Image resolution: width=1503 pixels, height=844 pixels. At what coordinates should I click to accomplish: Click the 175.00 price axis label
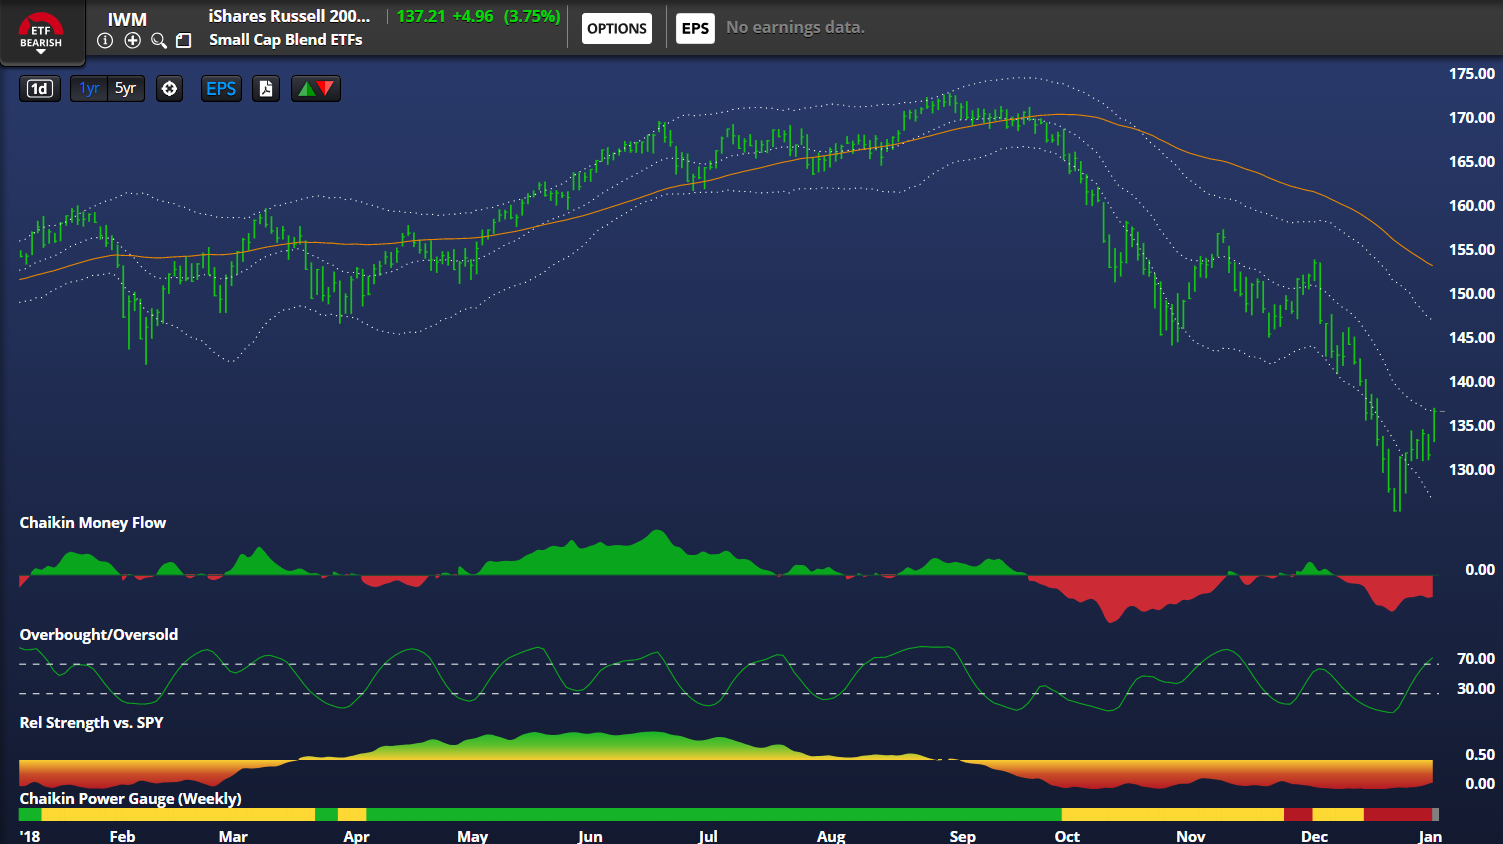[x=1472, y=74]
